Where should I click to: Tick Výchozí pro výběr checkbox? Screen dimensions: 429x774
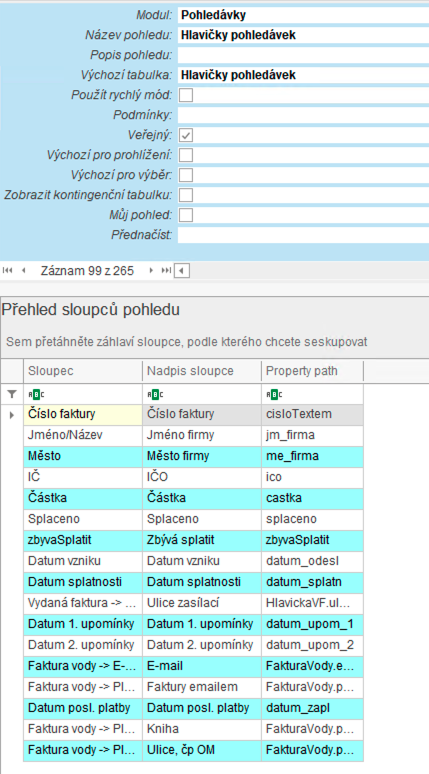pyautogui.click(x=186, y=175)
